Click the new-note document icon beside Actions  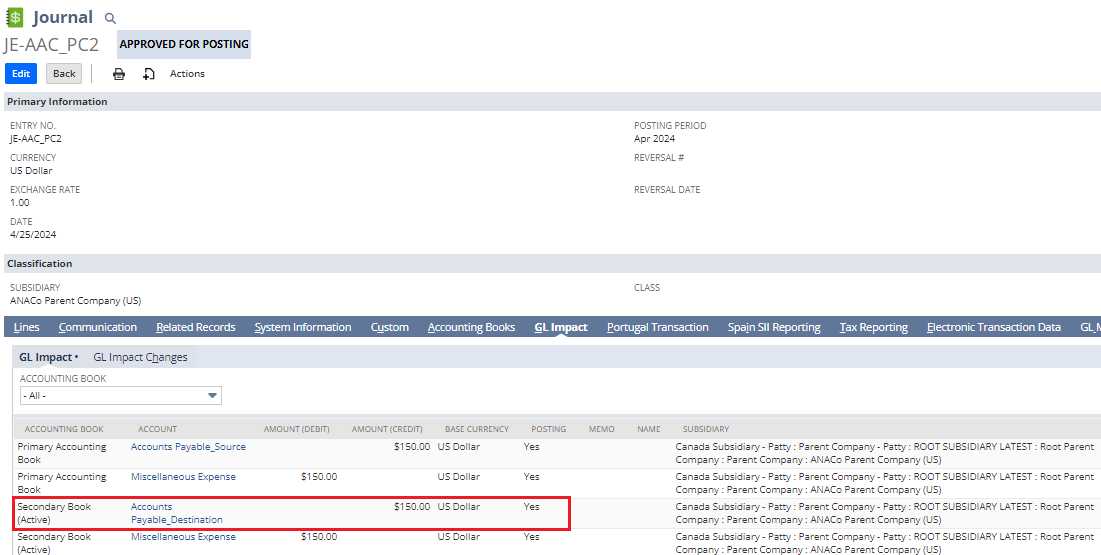[x=149, y=74]
